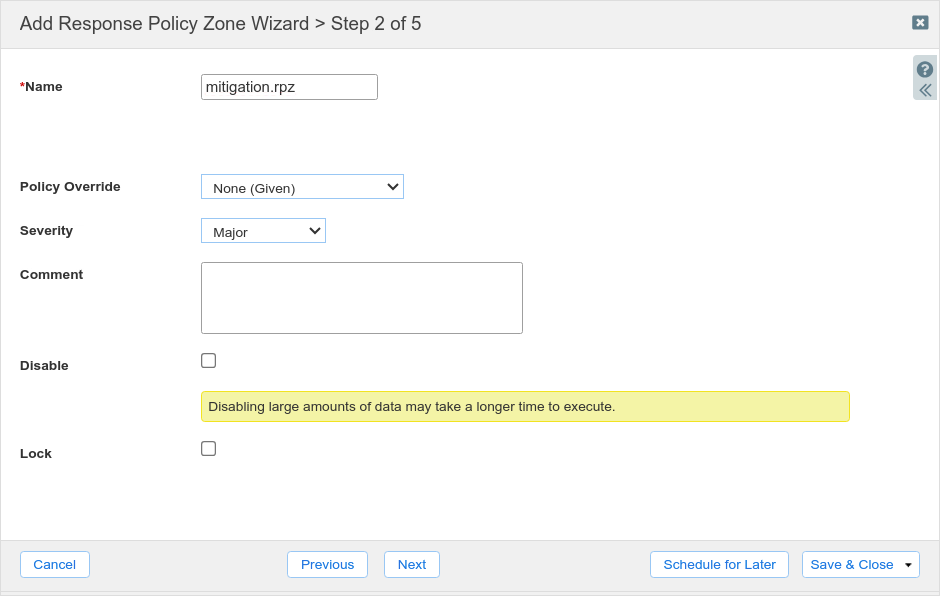This screenshot has width=940, height=596.
Task: Click the Comment field label
Action: click(51, 275)
